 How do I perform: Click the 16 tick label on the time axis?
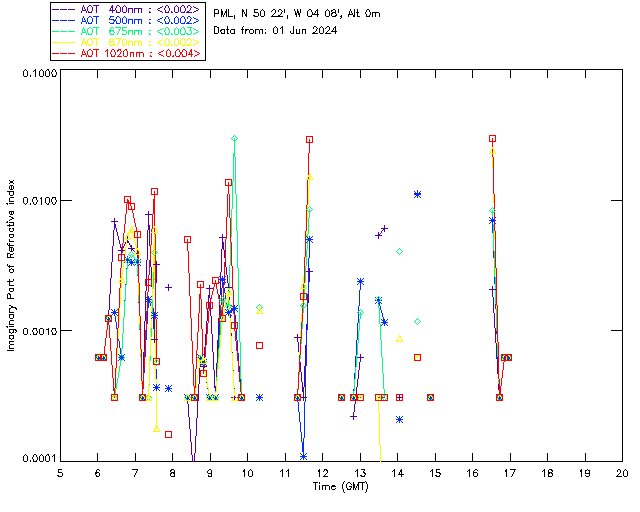(472, 472)
